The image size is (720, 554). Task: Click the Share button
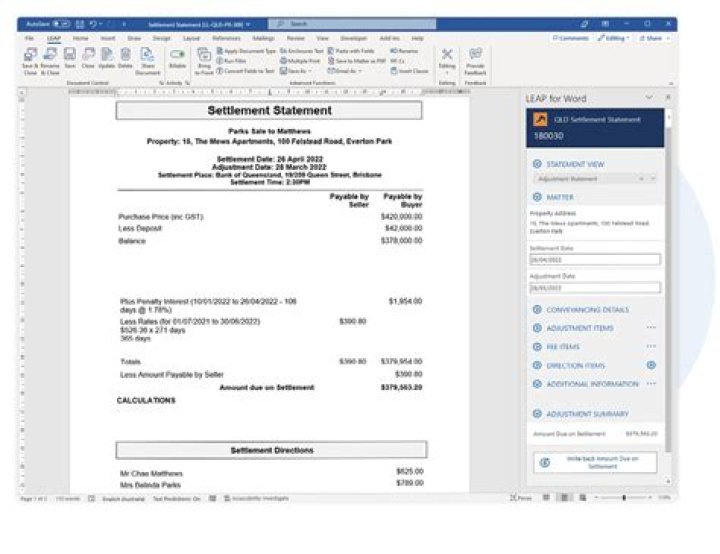(654, 38)
